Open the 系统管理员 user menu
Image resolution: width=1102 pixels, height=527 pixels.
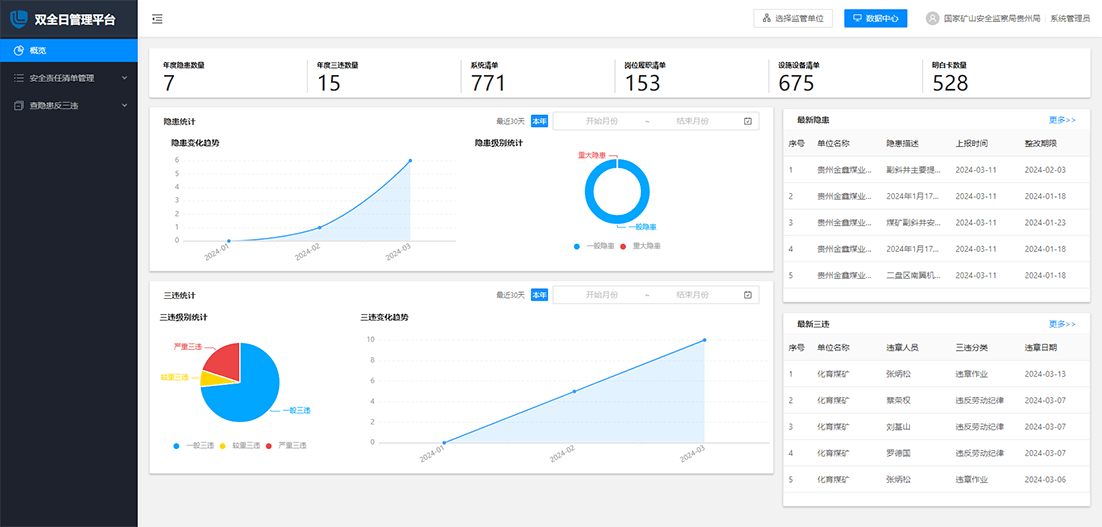[x=1069, y=18]
